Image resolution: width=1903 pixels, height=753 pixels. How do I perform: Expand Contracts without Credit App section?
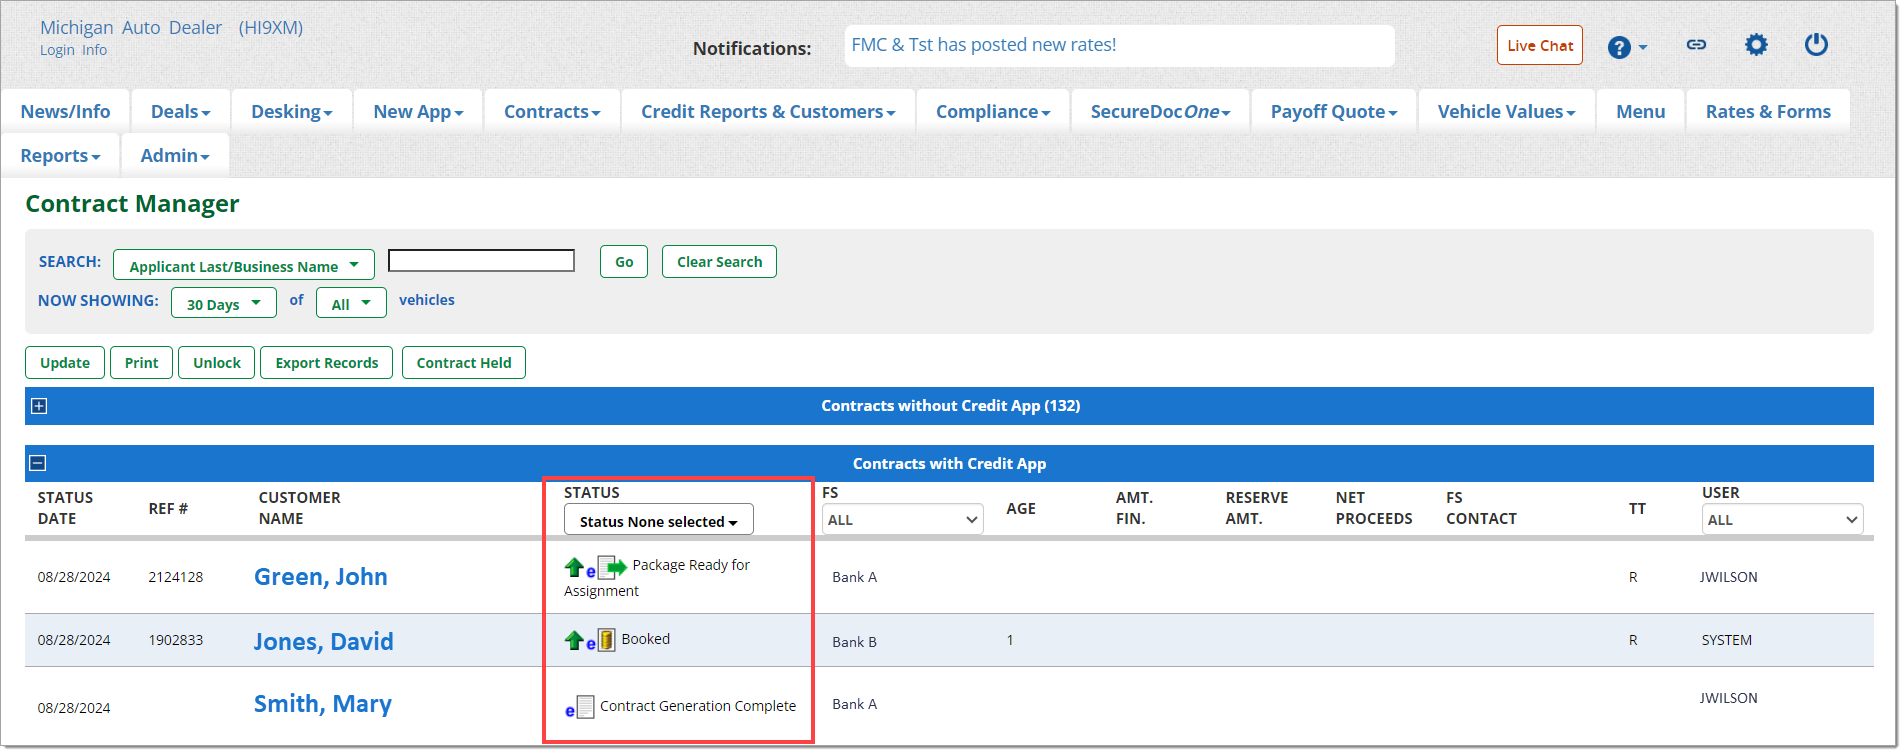(x=39, y=406)
